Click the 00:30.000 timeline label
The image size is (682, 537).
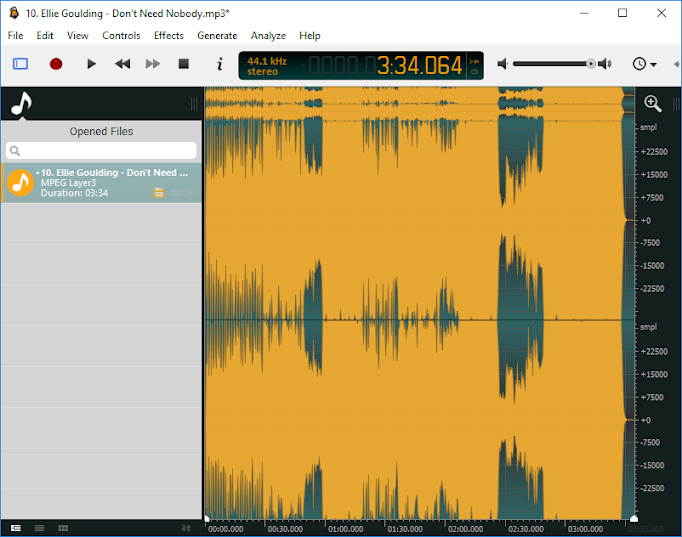285,529
